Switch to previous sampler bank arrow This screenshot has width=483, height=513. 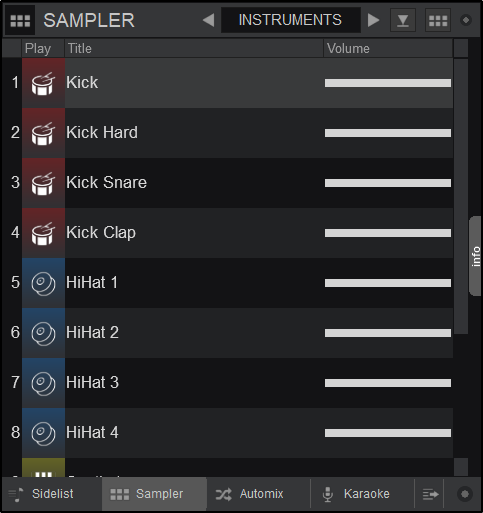click(x=209, y=20)
